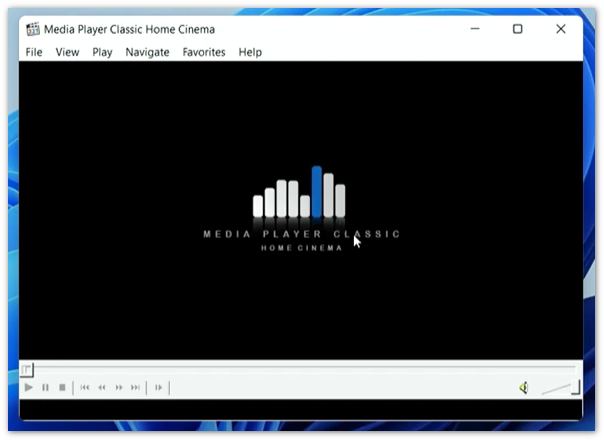Click the frame step button
Screen dimensions: 604x440
pyautogui.click(x=158, y=387)
